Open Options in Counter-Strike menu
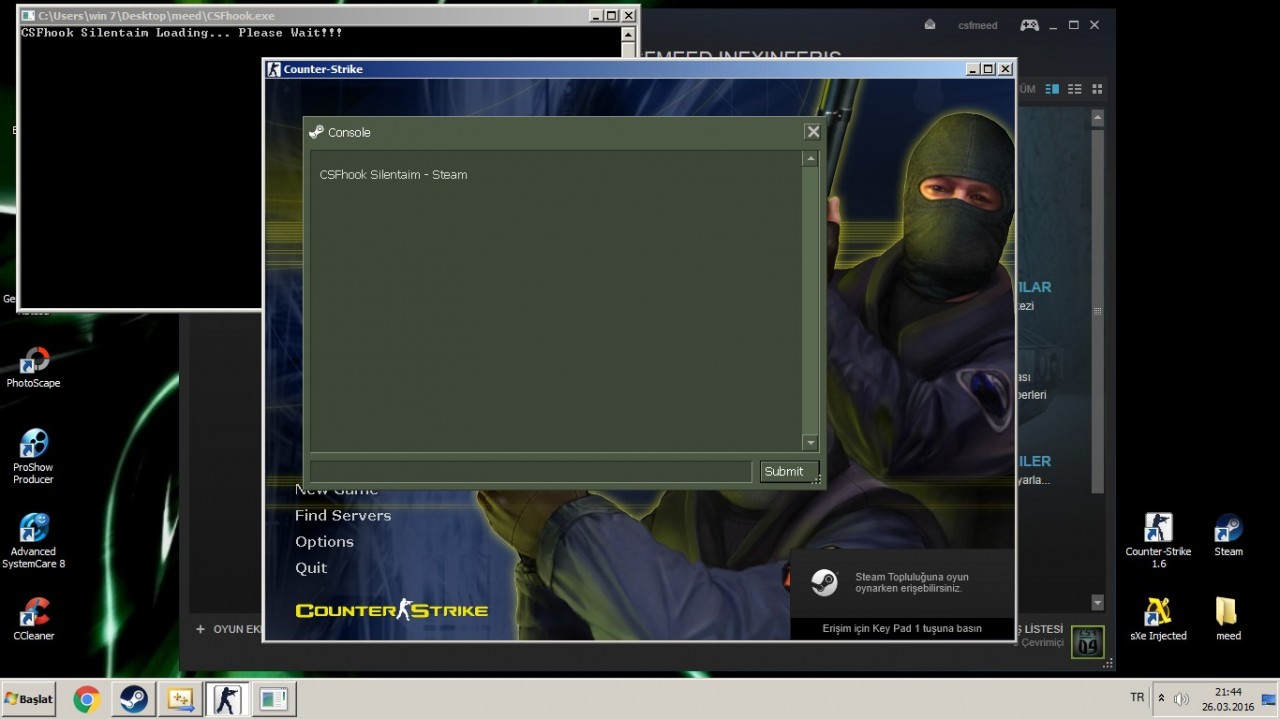This screenshot has width=1280, height=719. [x=324, y=542]
